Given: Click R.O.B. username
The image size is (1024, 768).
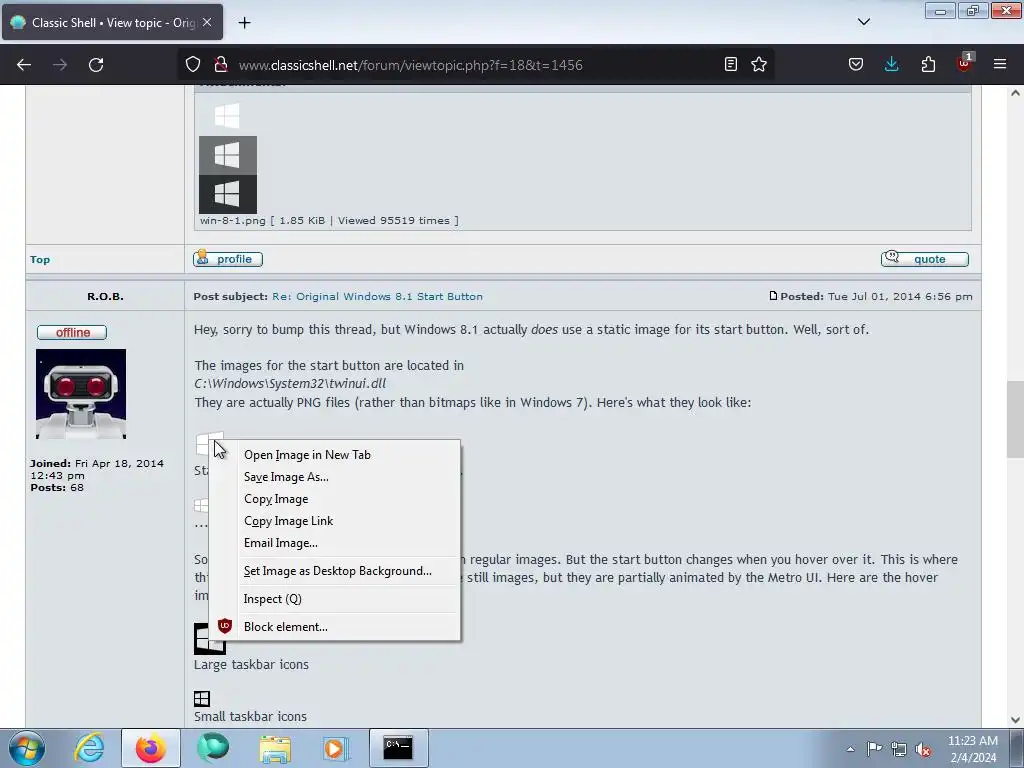Looking at the screenshot, I should (x=105, y=296).
